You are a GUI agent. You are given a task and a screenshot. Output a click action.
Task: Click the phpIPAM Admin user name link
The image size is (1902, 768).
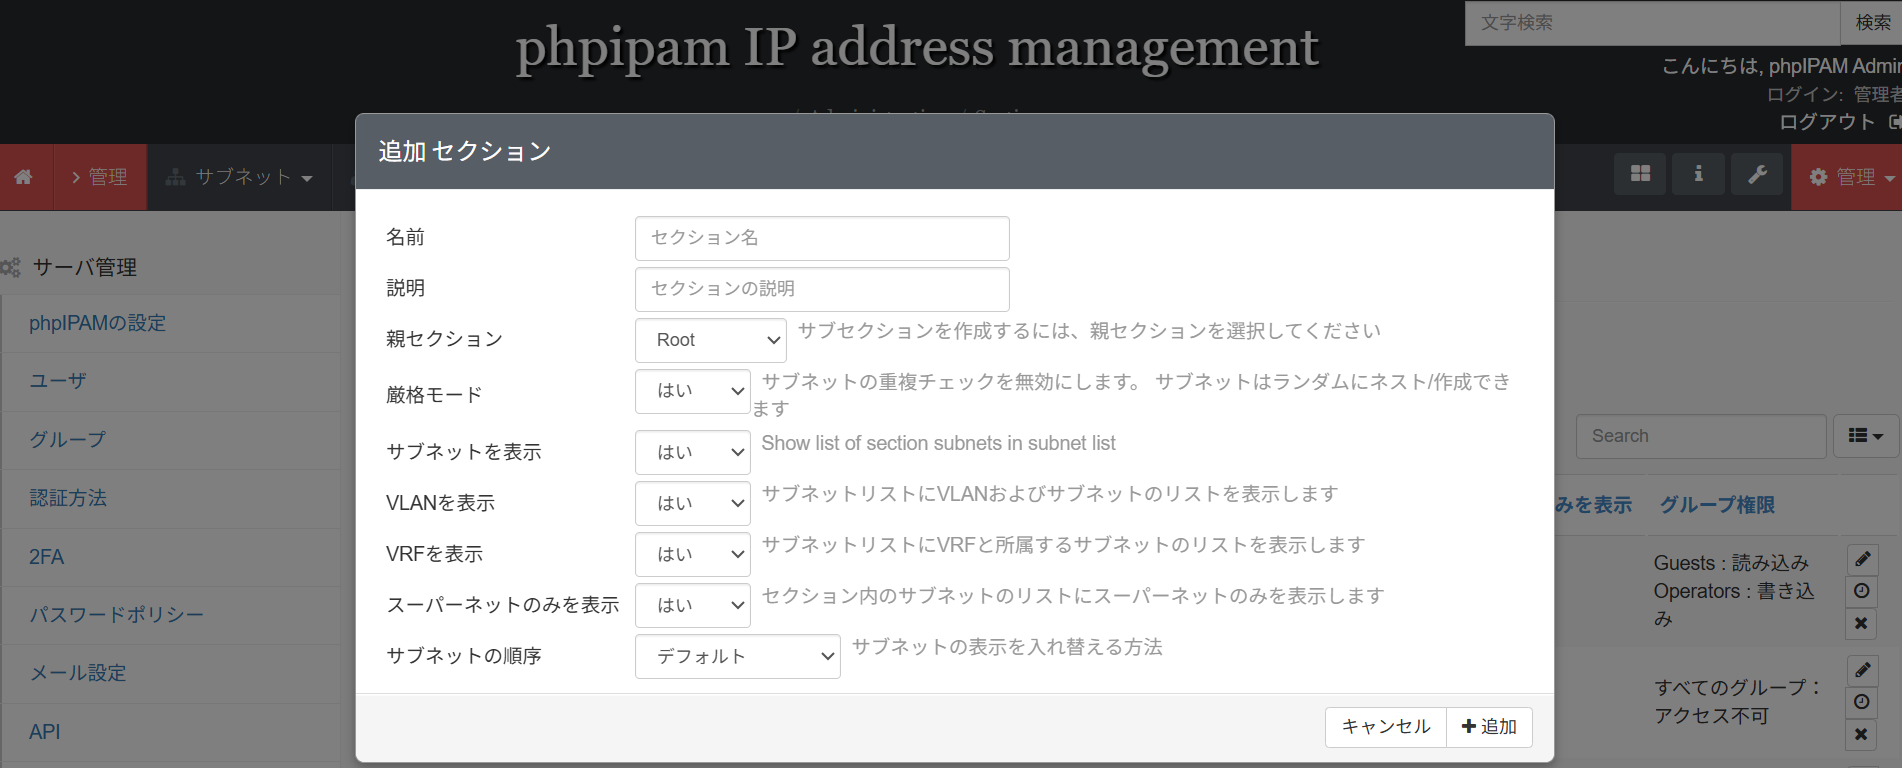point(1834,66)
